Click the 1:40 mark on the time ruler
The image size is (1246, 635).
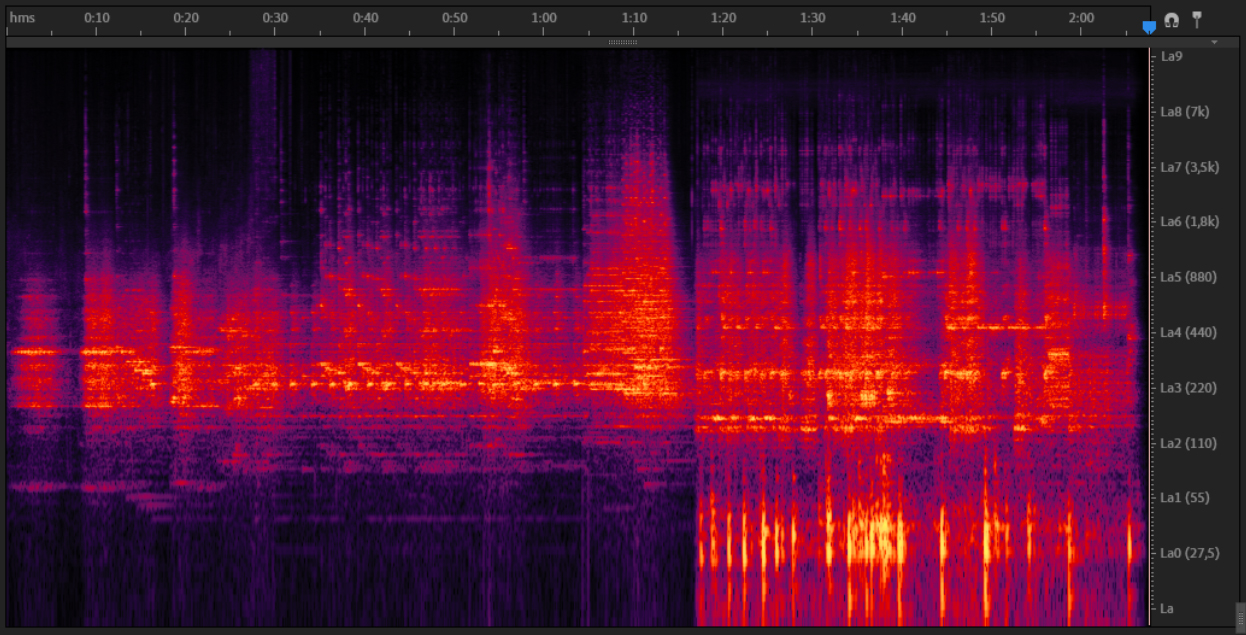tap(902, 18)
